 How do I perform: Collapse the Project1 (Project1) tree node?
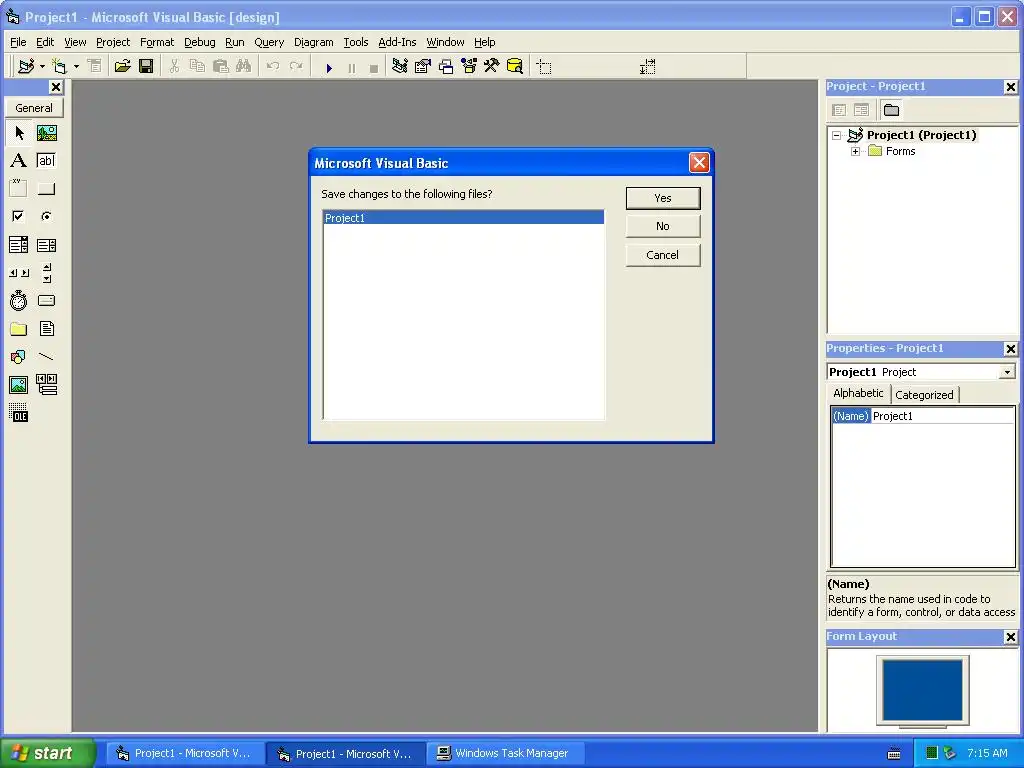837,135
